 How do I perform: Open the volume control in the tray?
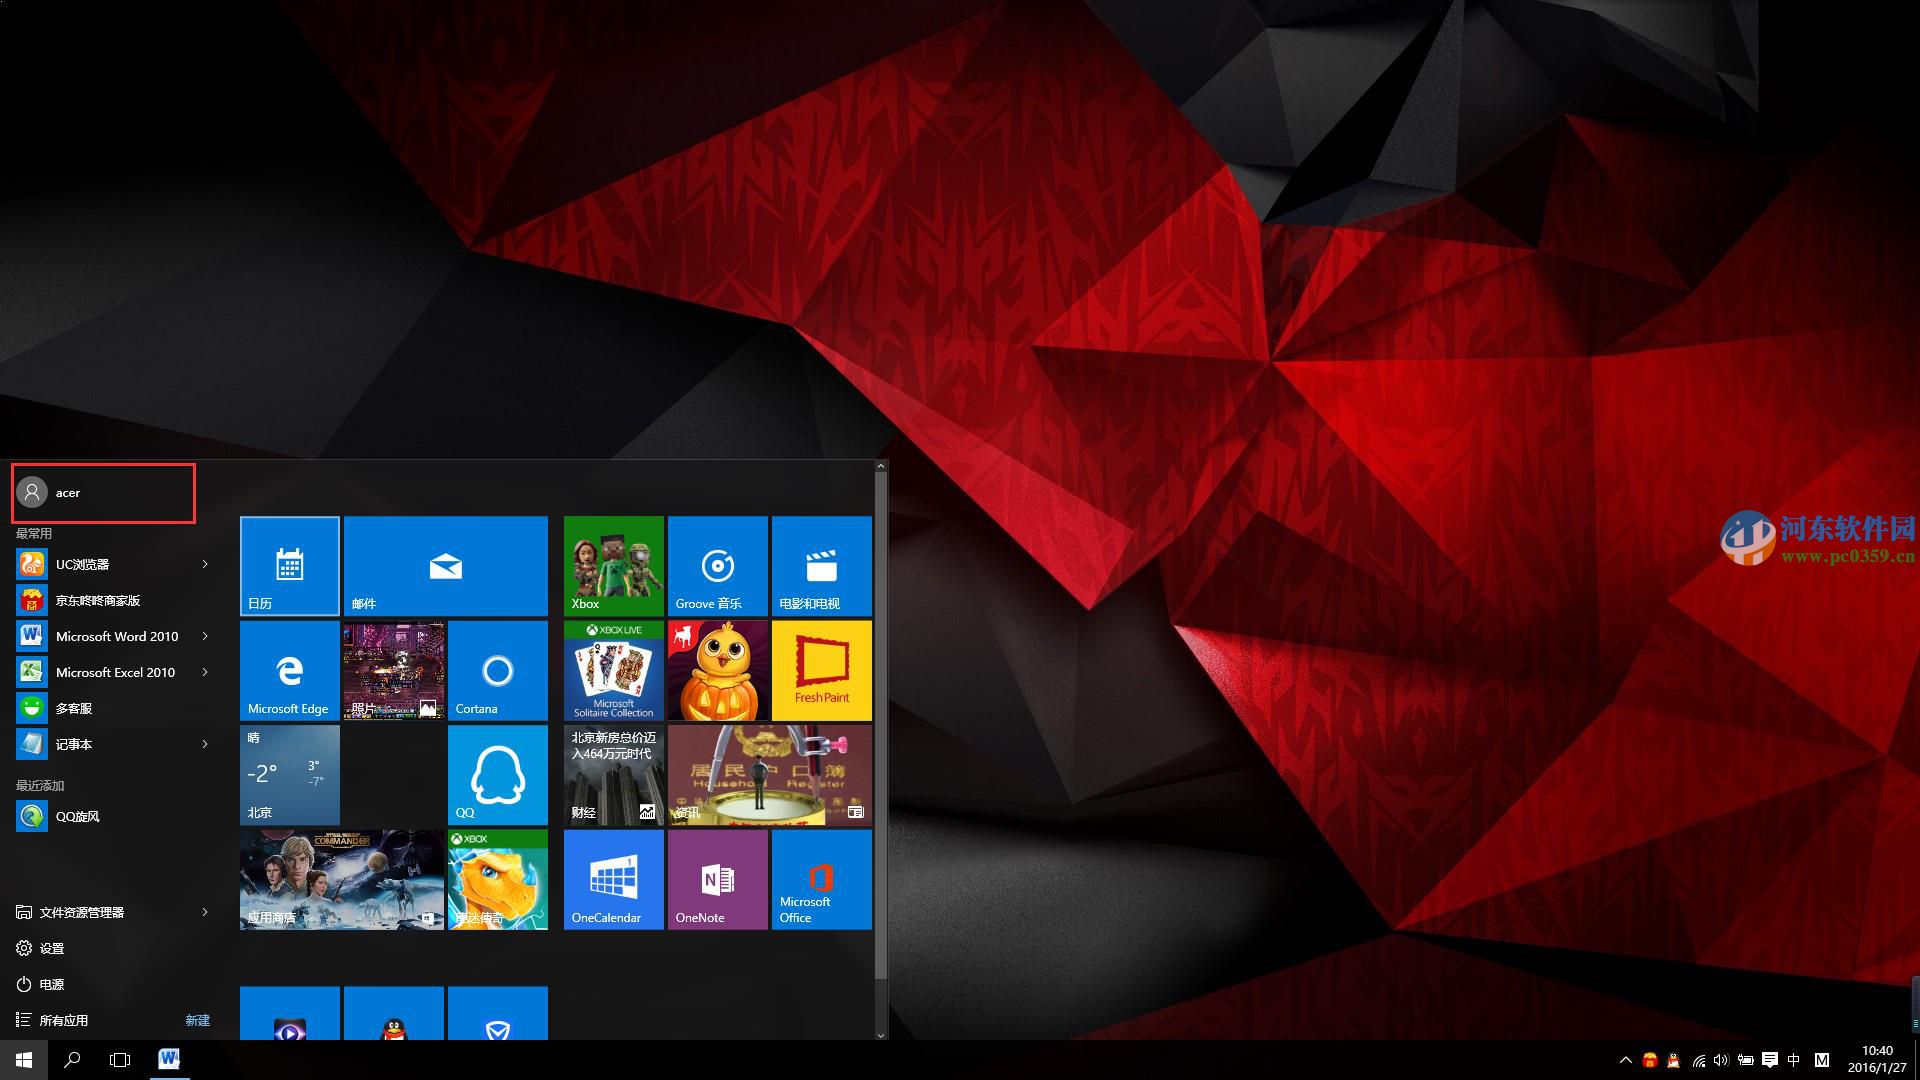coord(1720,1059)
